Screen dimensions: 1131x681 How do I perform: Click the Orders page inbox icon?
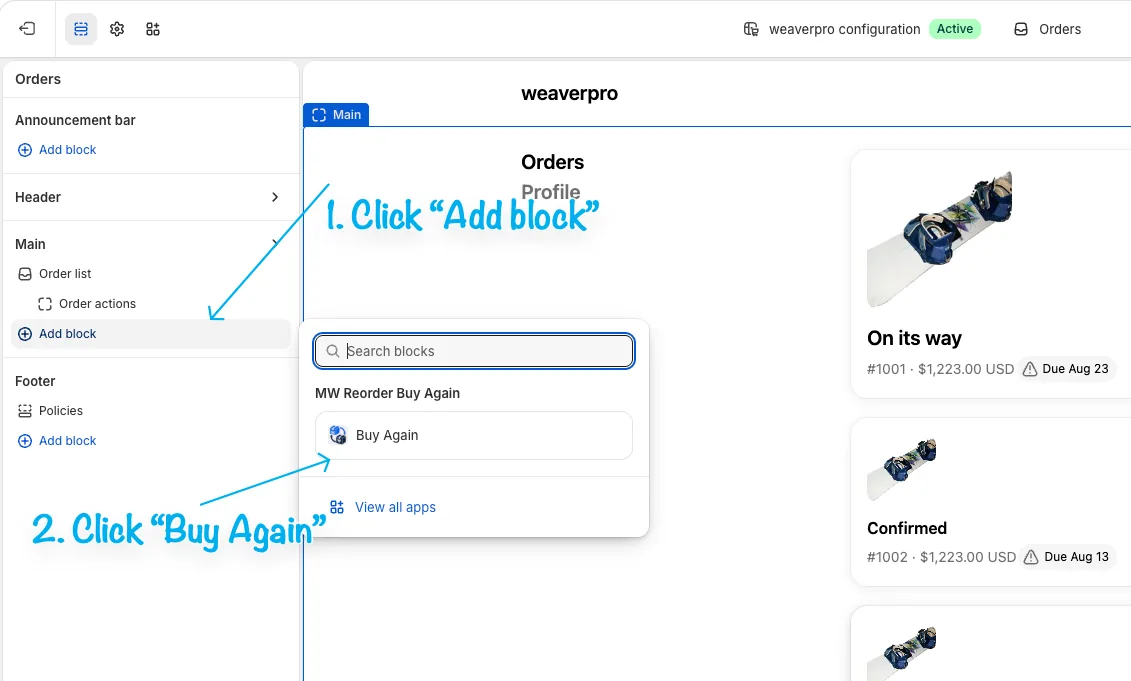coord(1021,29)
